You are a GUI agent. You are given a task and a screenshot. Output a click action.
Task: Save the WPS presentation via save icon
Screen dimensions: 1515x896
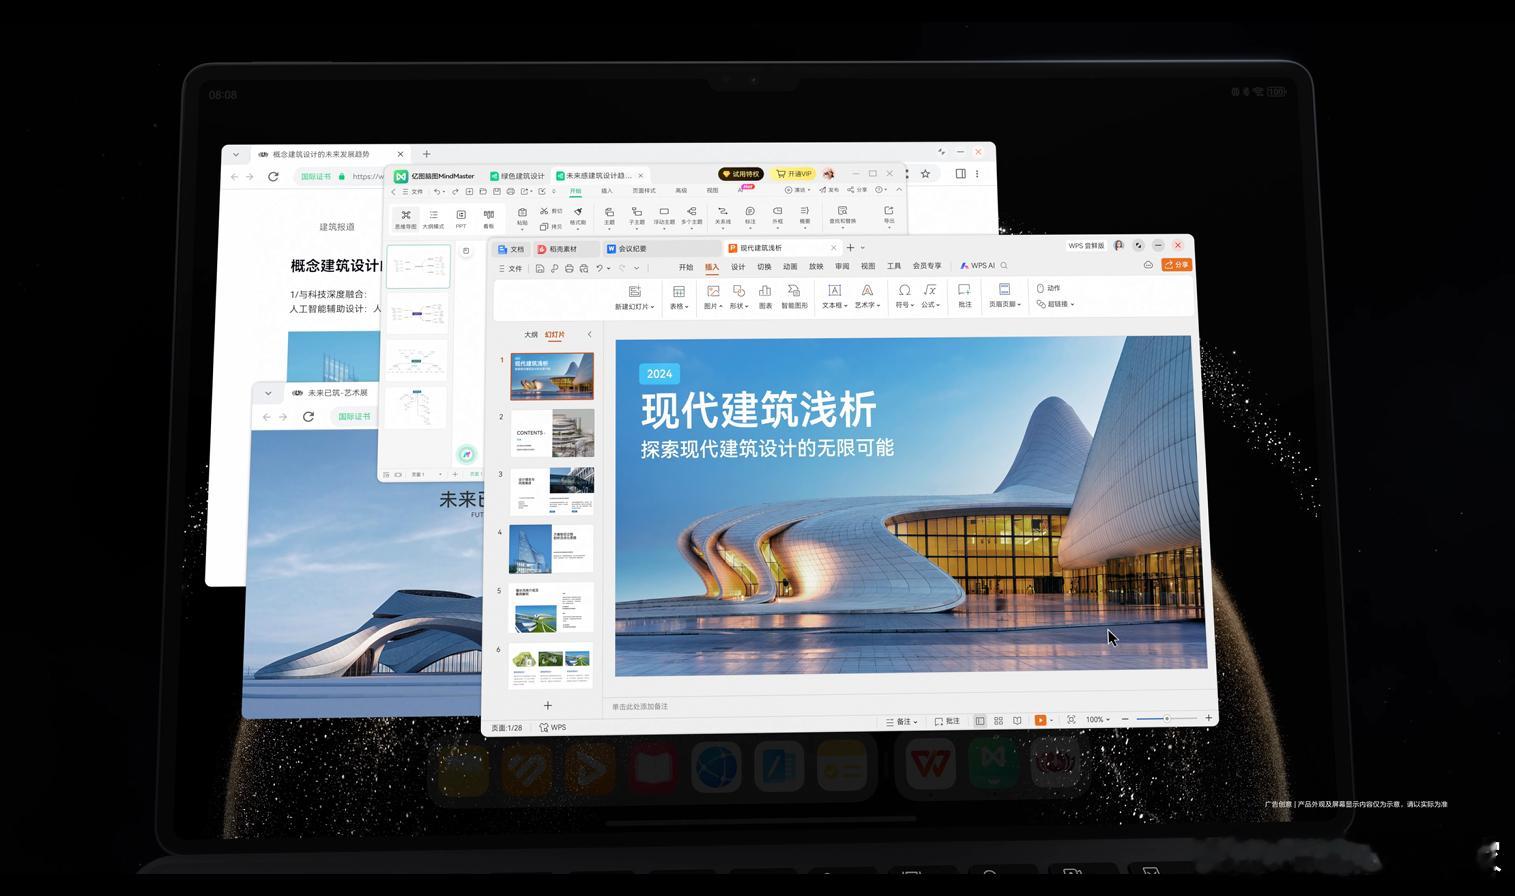540,268
